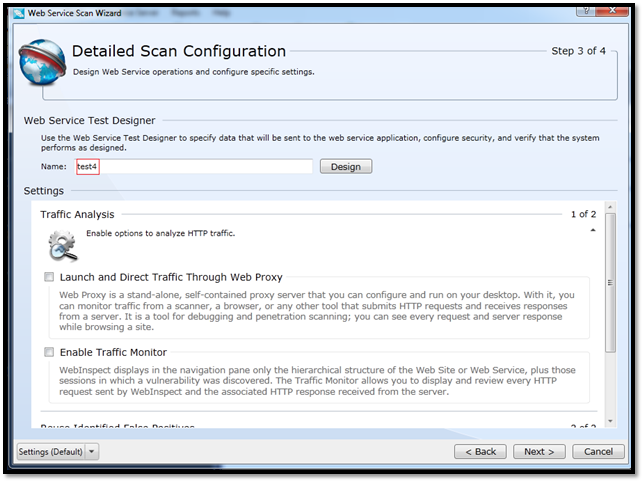Click the WebInspect globe logo icon
This screenshot has width=644, height=483.
[x=40, y=62]
